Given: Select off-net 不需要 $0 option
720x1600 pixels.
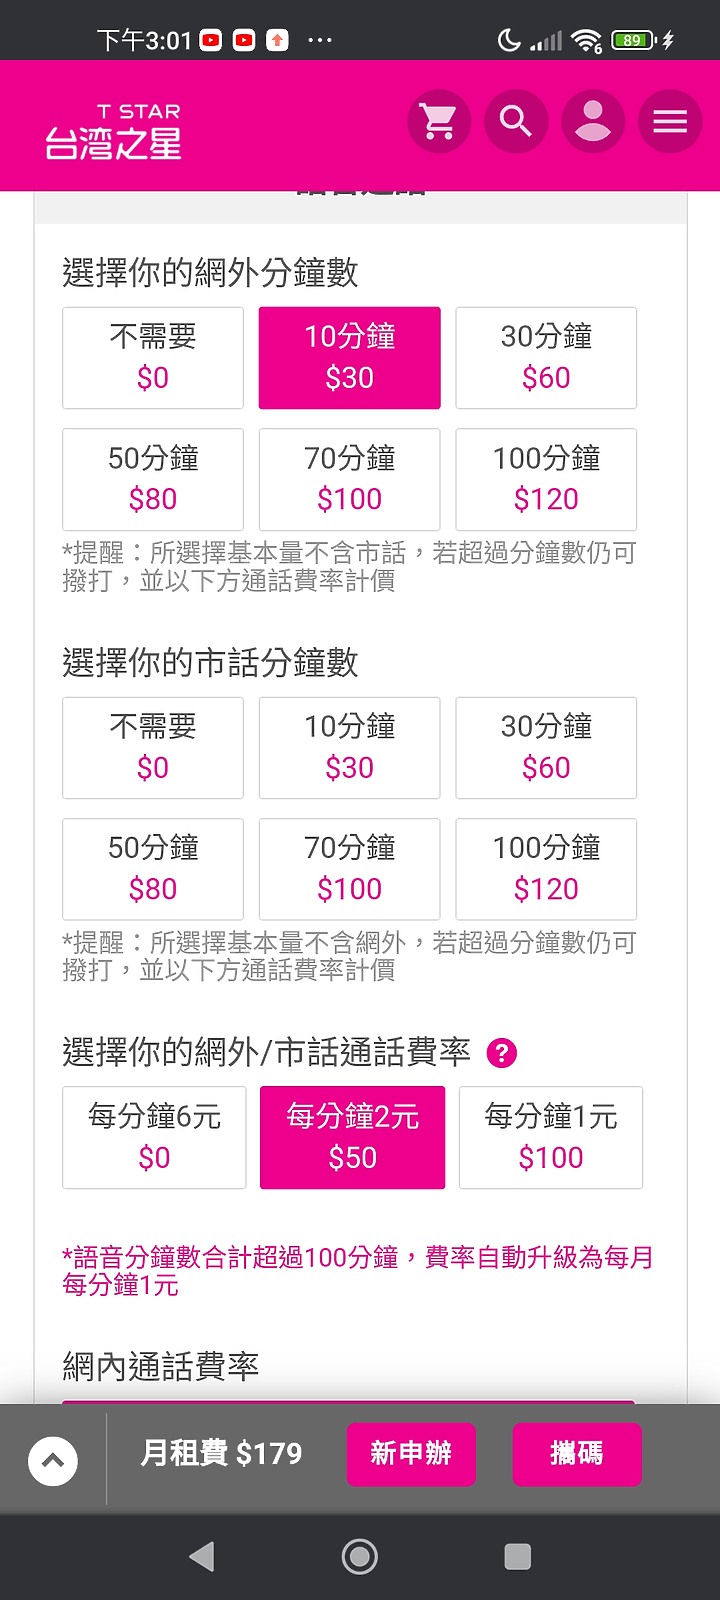Looking at the screenshot, I should tap(153, 358).
